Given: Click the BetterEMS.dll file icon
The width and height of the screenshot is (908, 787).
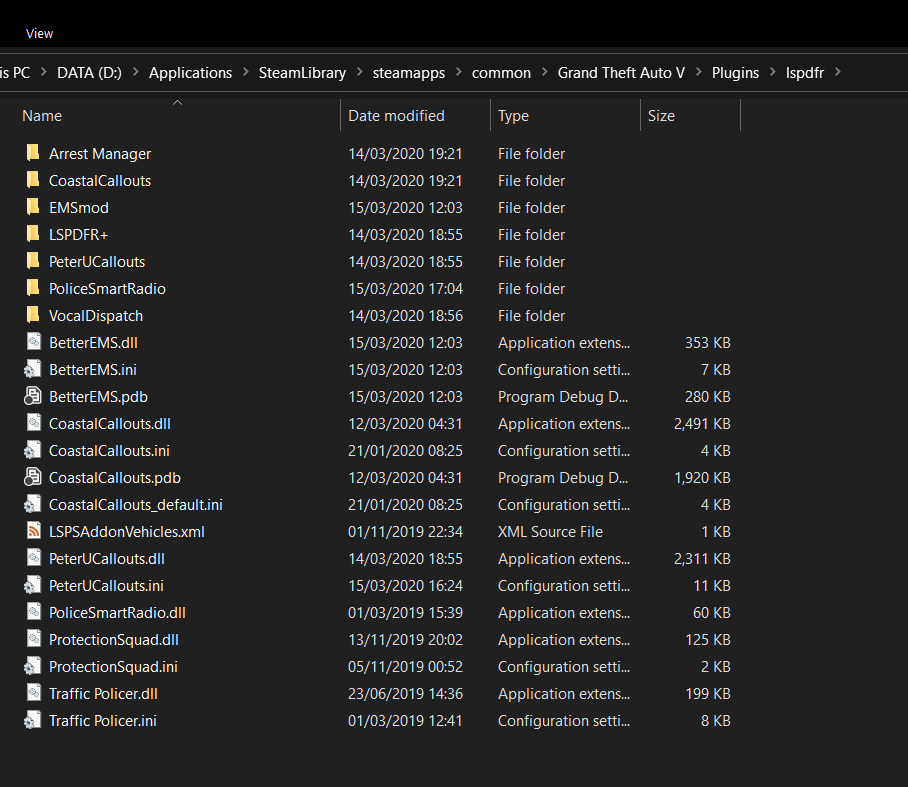Looking at the screenshot, I should (34, 342).
